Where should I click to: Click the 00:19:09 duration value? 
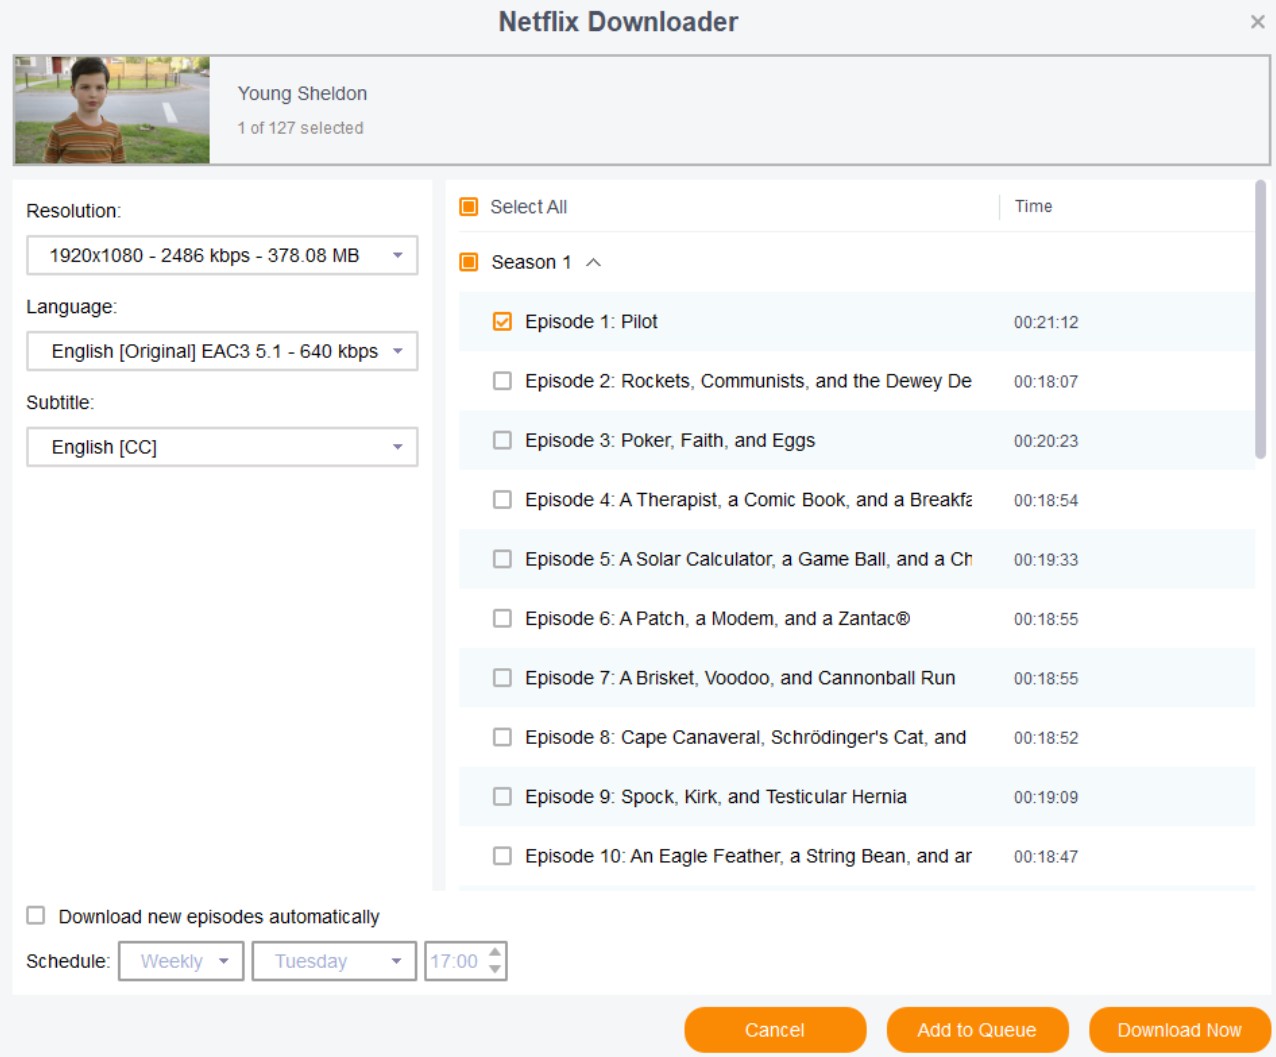click(x=1046, y=797)
